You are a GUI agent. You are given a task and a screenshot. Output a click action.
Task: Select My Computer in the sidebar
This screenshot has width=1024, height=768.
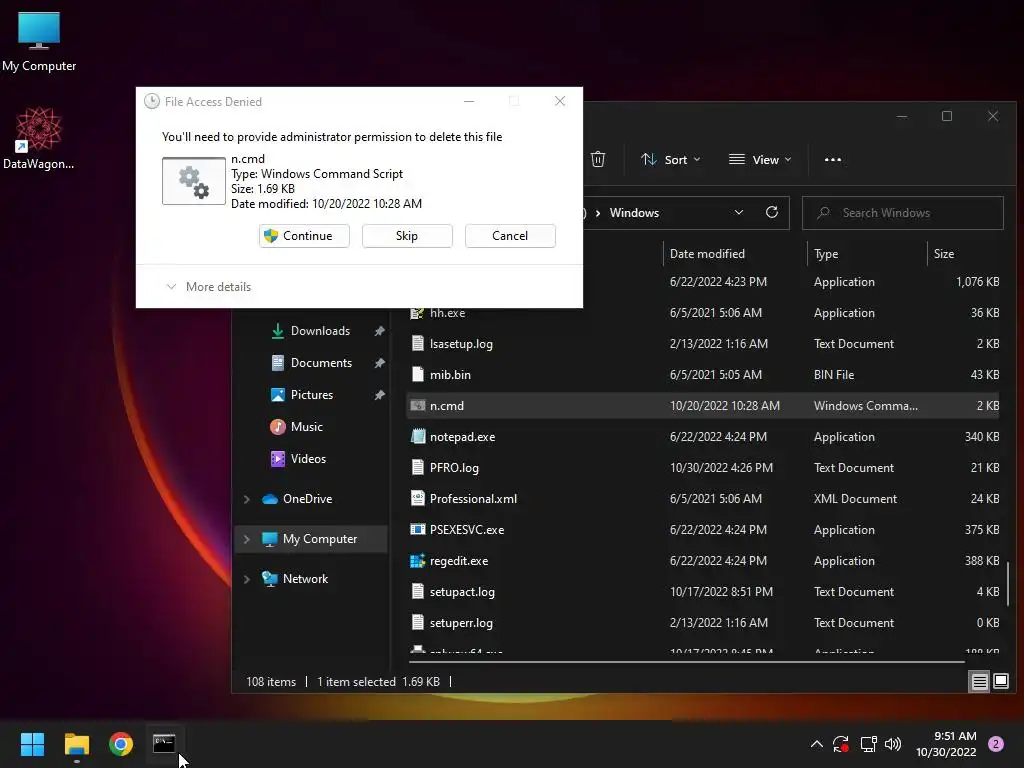[x=319, y=539]
